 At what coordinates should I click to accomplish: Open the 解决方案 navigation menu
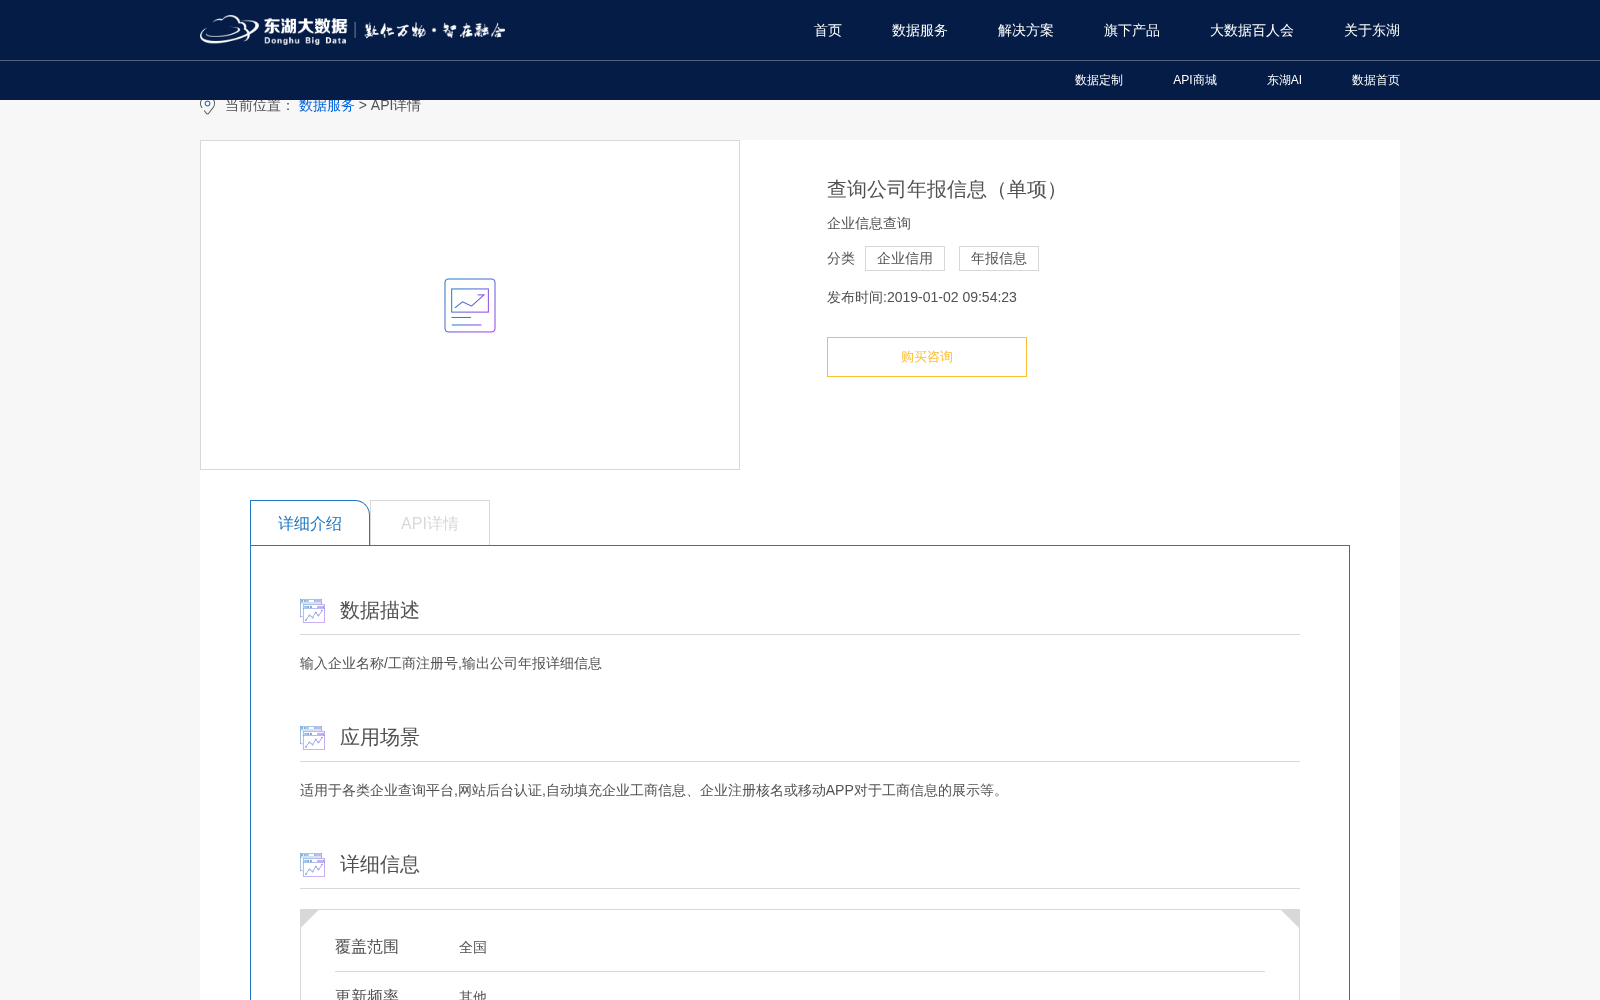1026,30
